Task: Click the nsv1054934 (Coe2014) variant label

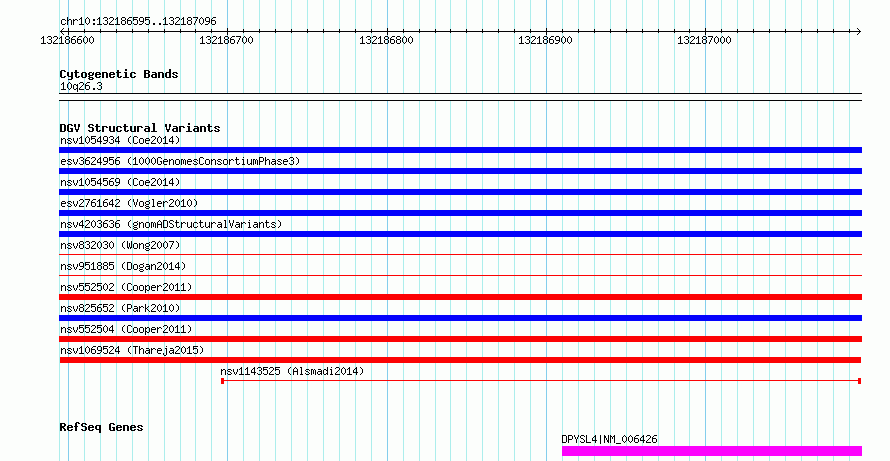Action: pyautogui.click(x=120, y=140)
